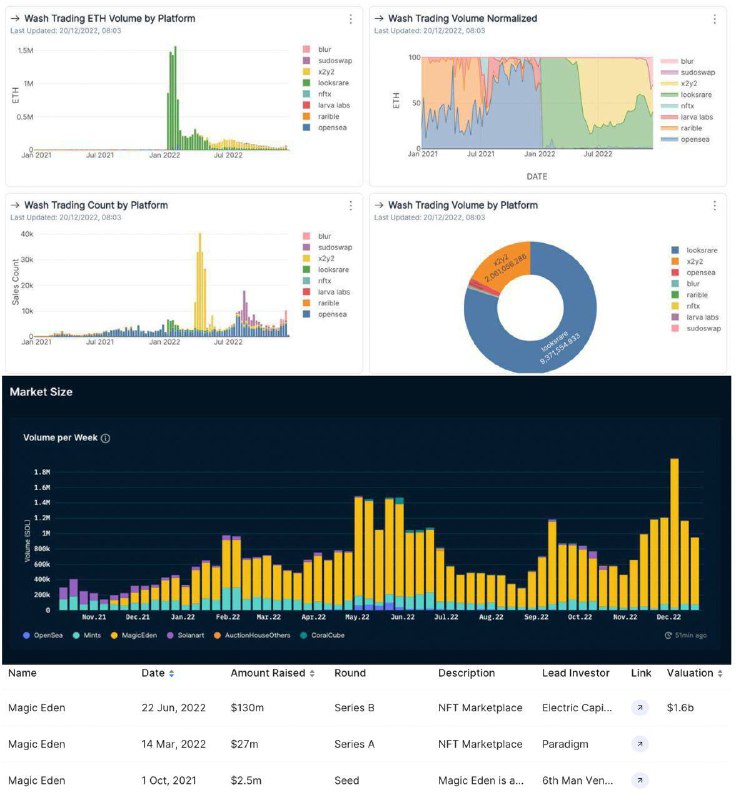Click the Market Size heading
Viewport: 736px width, 800px height.
coord(41,392)
